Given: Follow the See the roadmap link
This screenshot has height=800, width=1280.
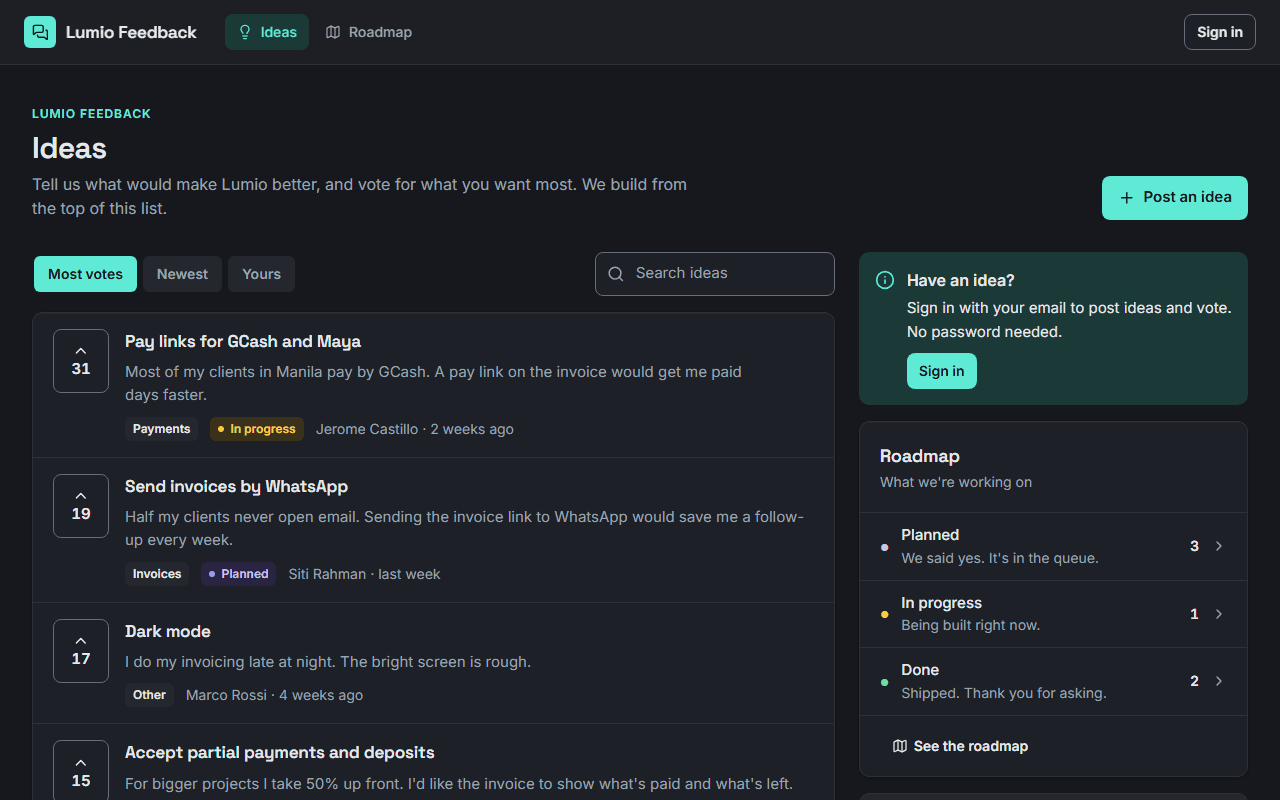Looking at the screenshot, I should coord(960,746).
